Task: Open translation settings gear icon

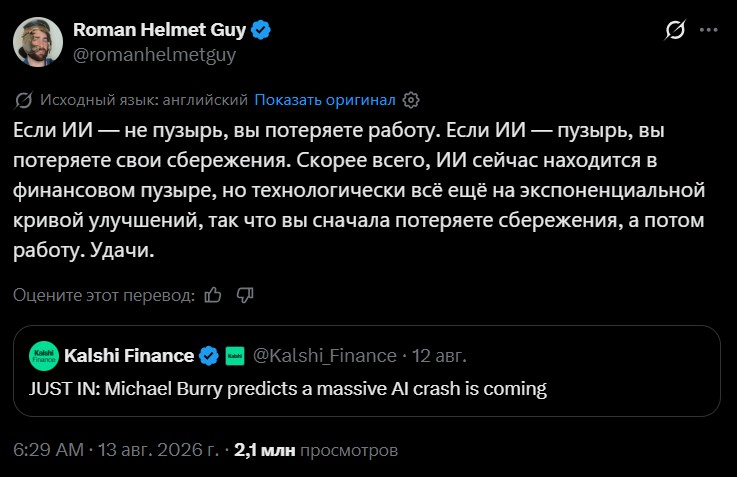Action: click(411, 100)
